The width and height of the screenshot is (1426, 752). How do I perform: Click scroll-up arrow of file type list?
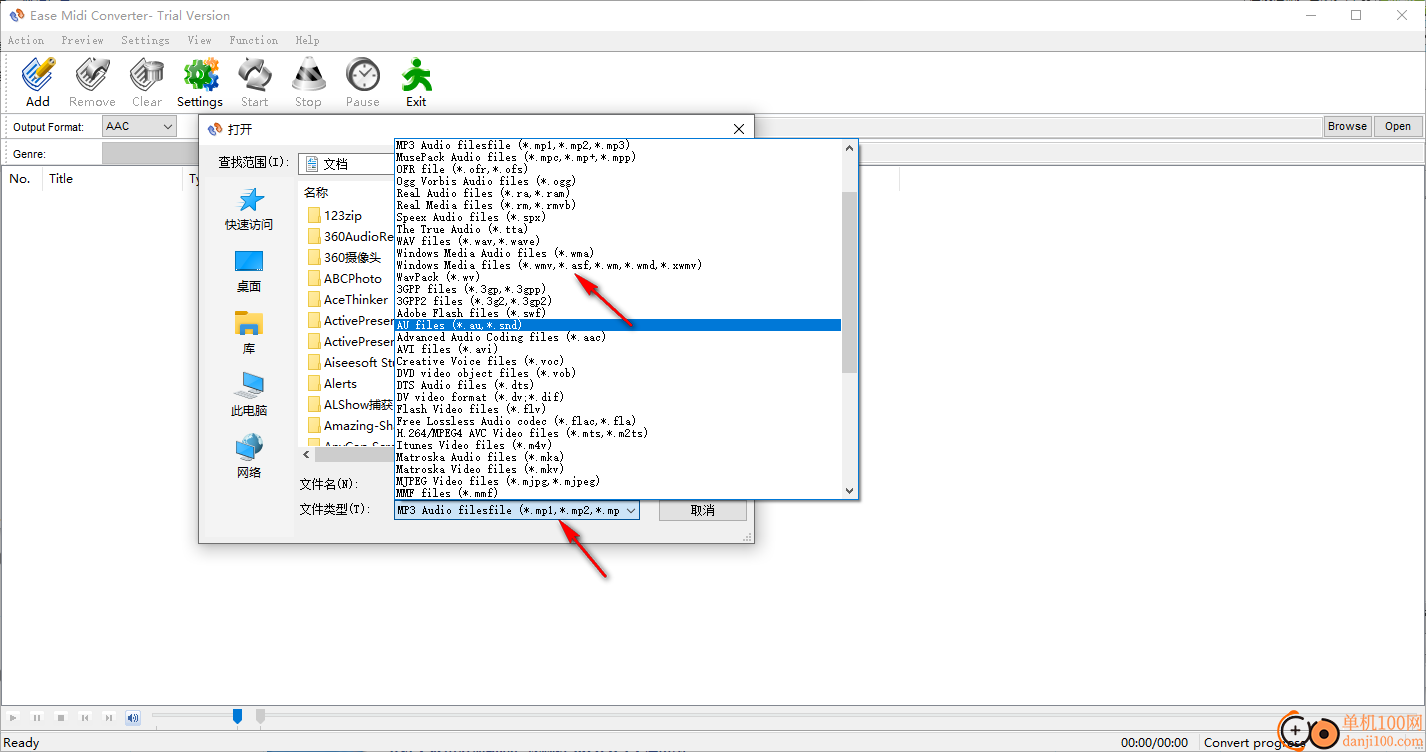850,147
